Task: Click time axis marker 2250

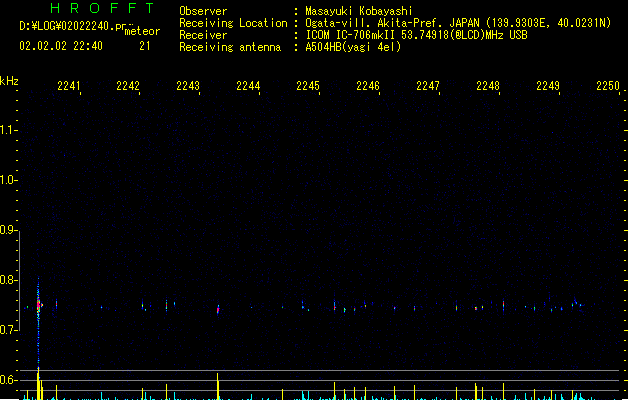Action: coord(608,86)
